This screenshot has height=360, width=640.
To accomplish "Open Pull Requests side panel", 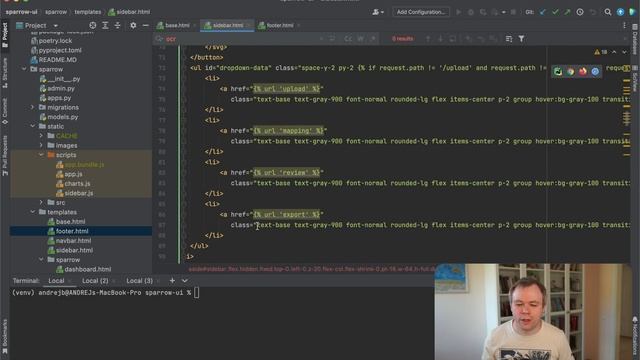I will click(x=5, y=156).
